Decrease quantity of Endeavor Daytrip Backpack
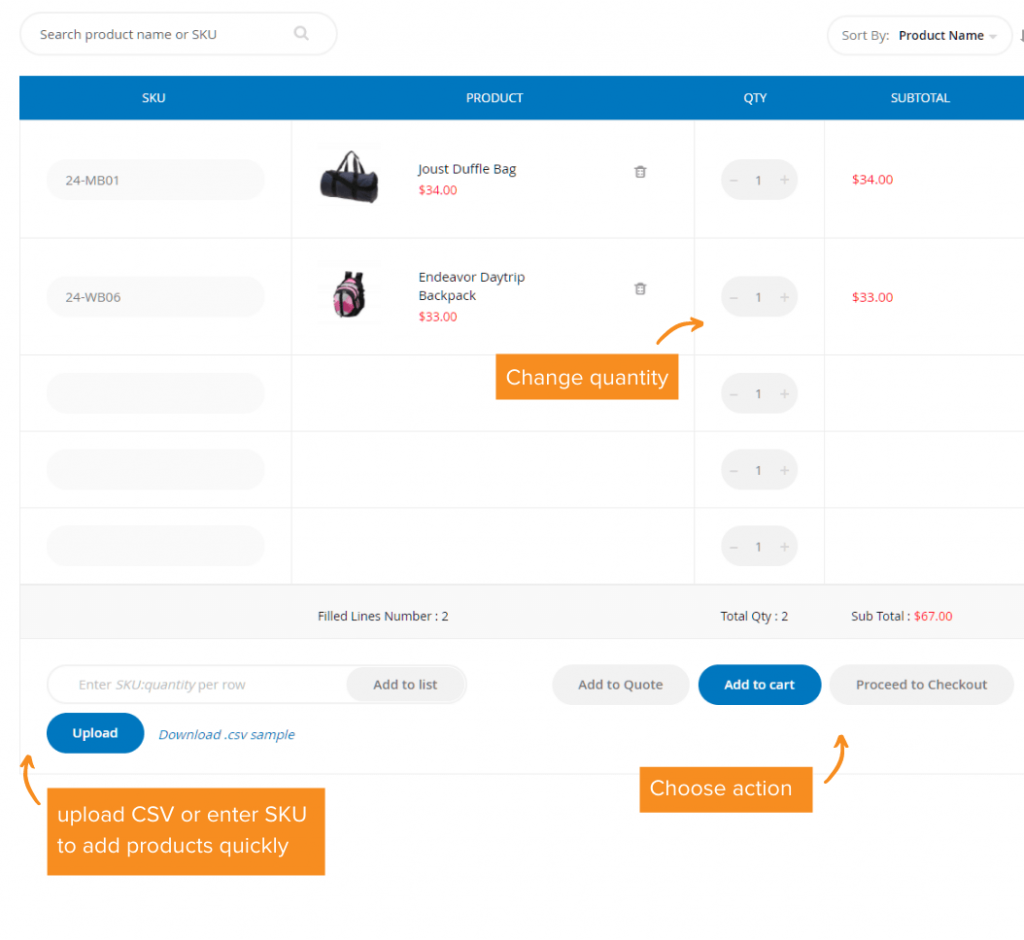 coord(734,297)
